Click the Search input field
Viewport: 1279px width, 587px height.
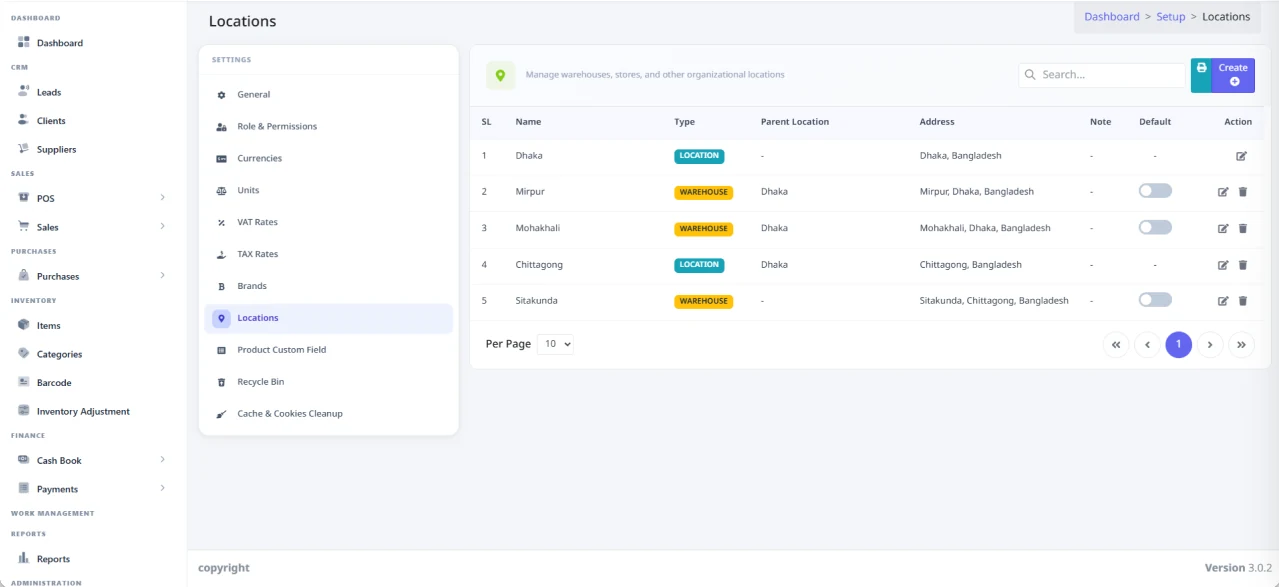point(1102,75)
